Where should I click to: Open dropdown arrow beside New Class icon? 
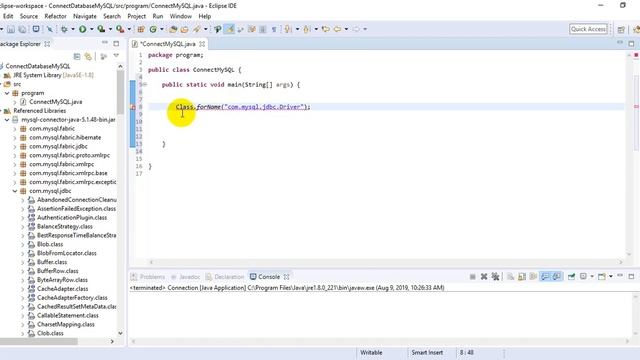click(162, 29)
